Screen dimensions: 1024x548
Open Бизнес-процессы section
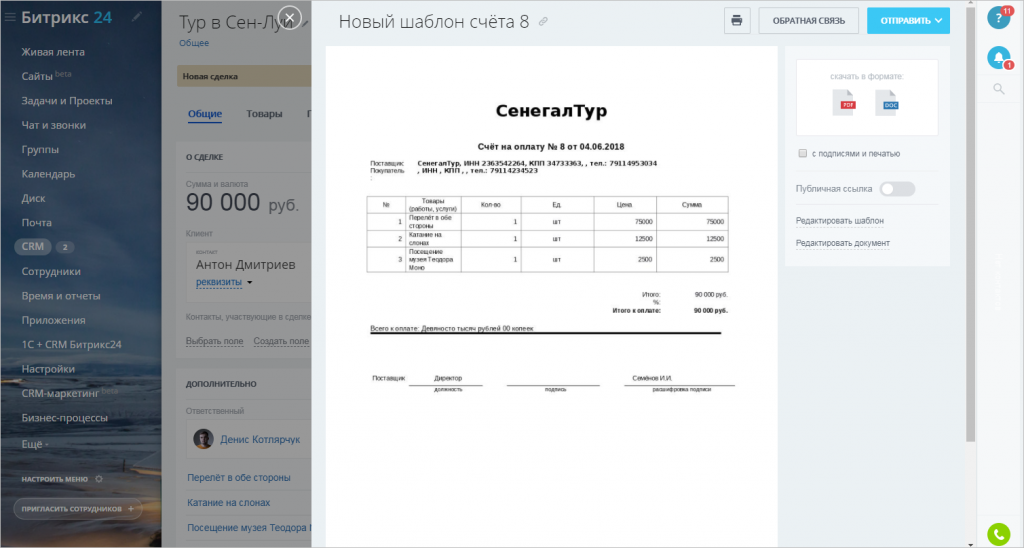(x=65, y=418)
